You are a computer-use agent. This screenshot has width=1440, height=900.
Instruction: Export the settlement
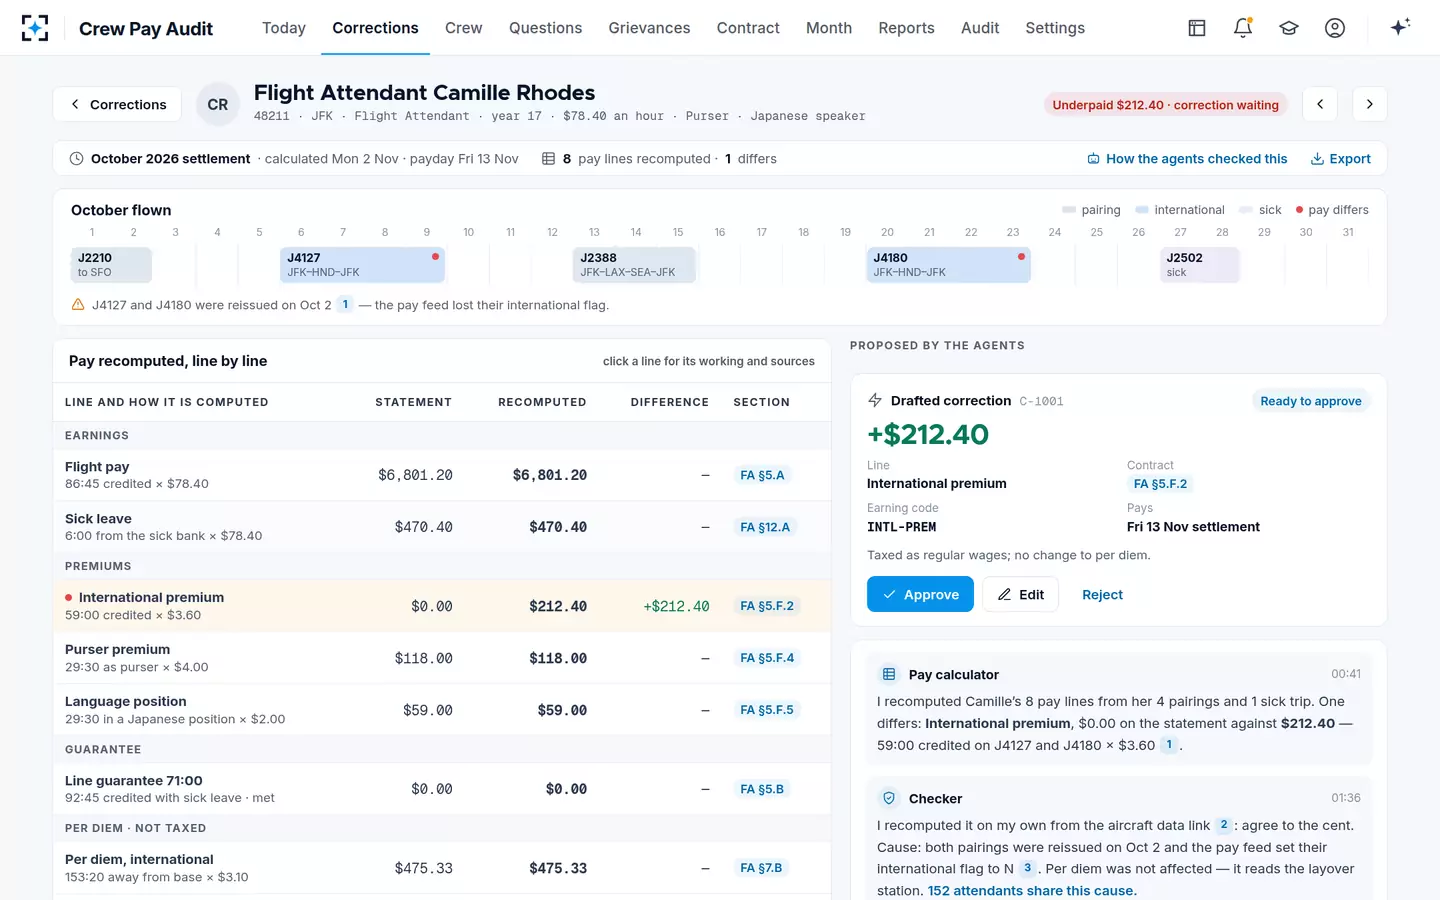click(1341, 159)
